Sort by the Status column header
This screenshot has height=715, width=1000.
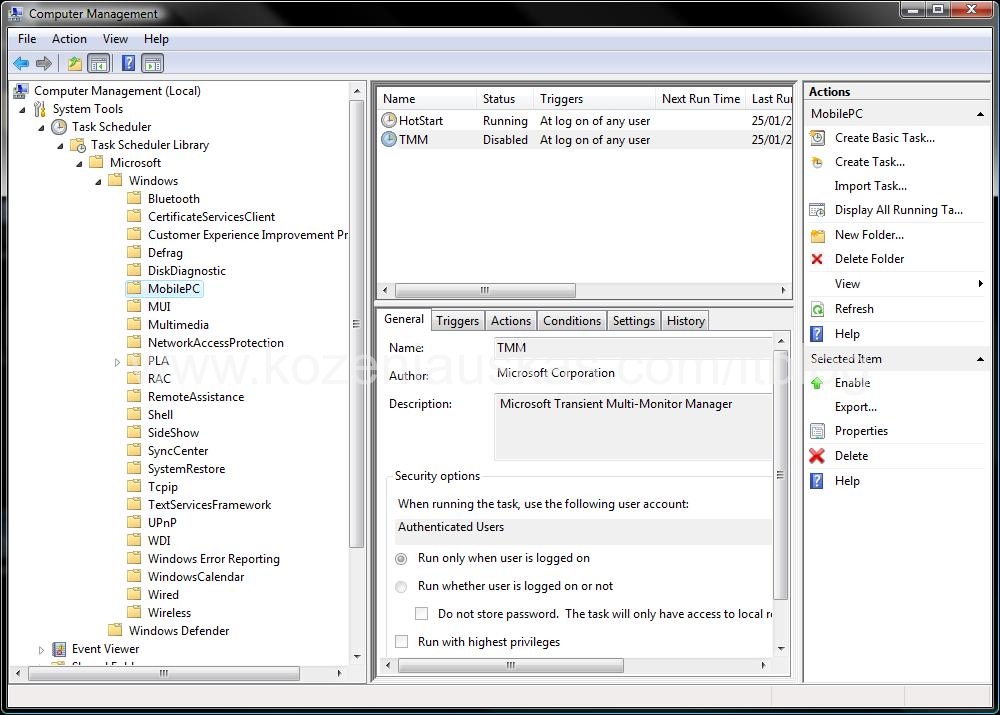tap(504, 99)
